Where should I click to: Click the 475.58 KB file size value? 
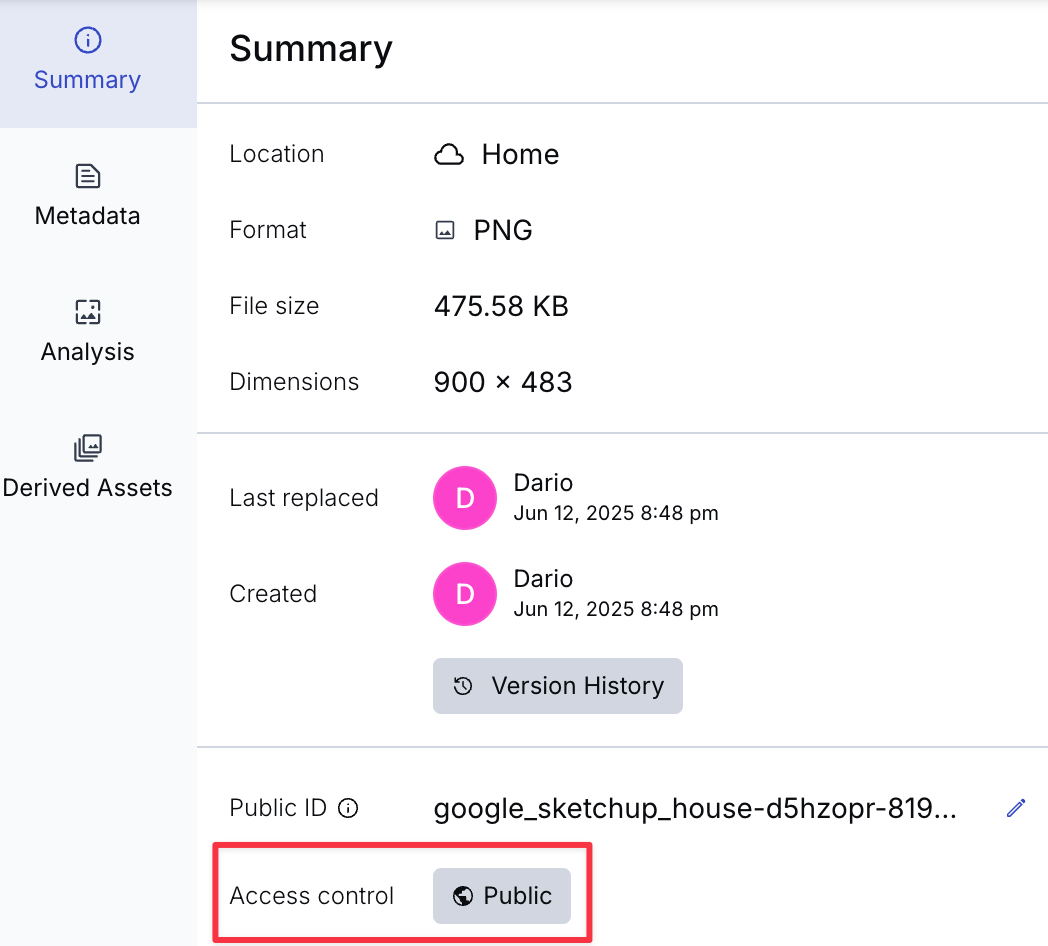pyautogui.click(x=501, y=306)
